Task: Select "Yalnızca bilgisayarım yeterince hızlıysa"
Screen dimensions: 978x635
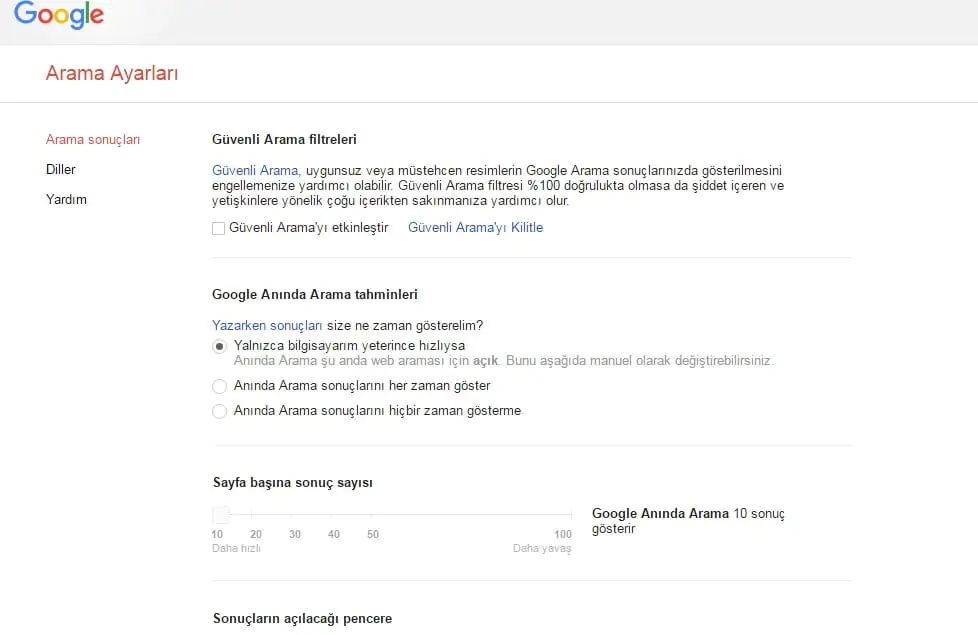Action: tap(219, 346)
